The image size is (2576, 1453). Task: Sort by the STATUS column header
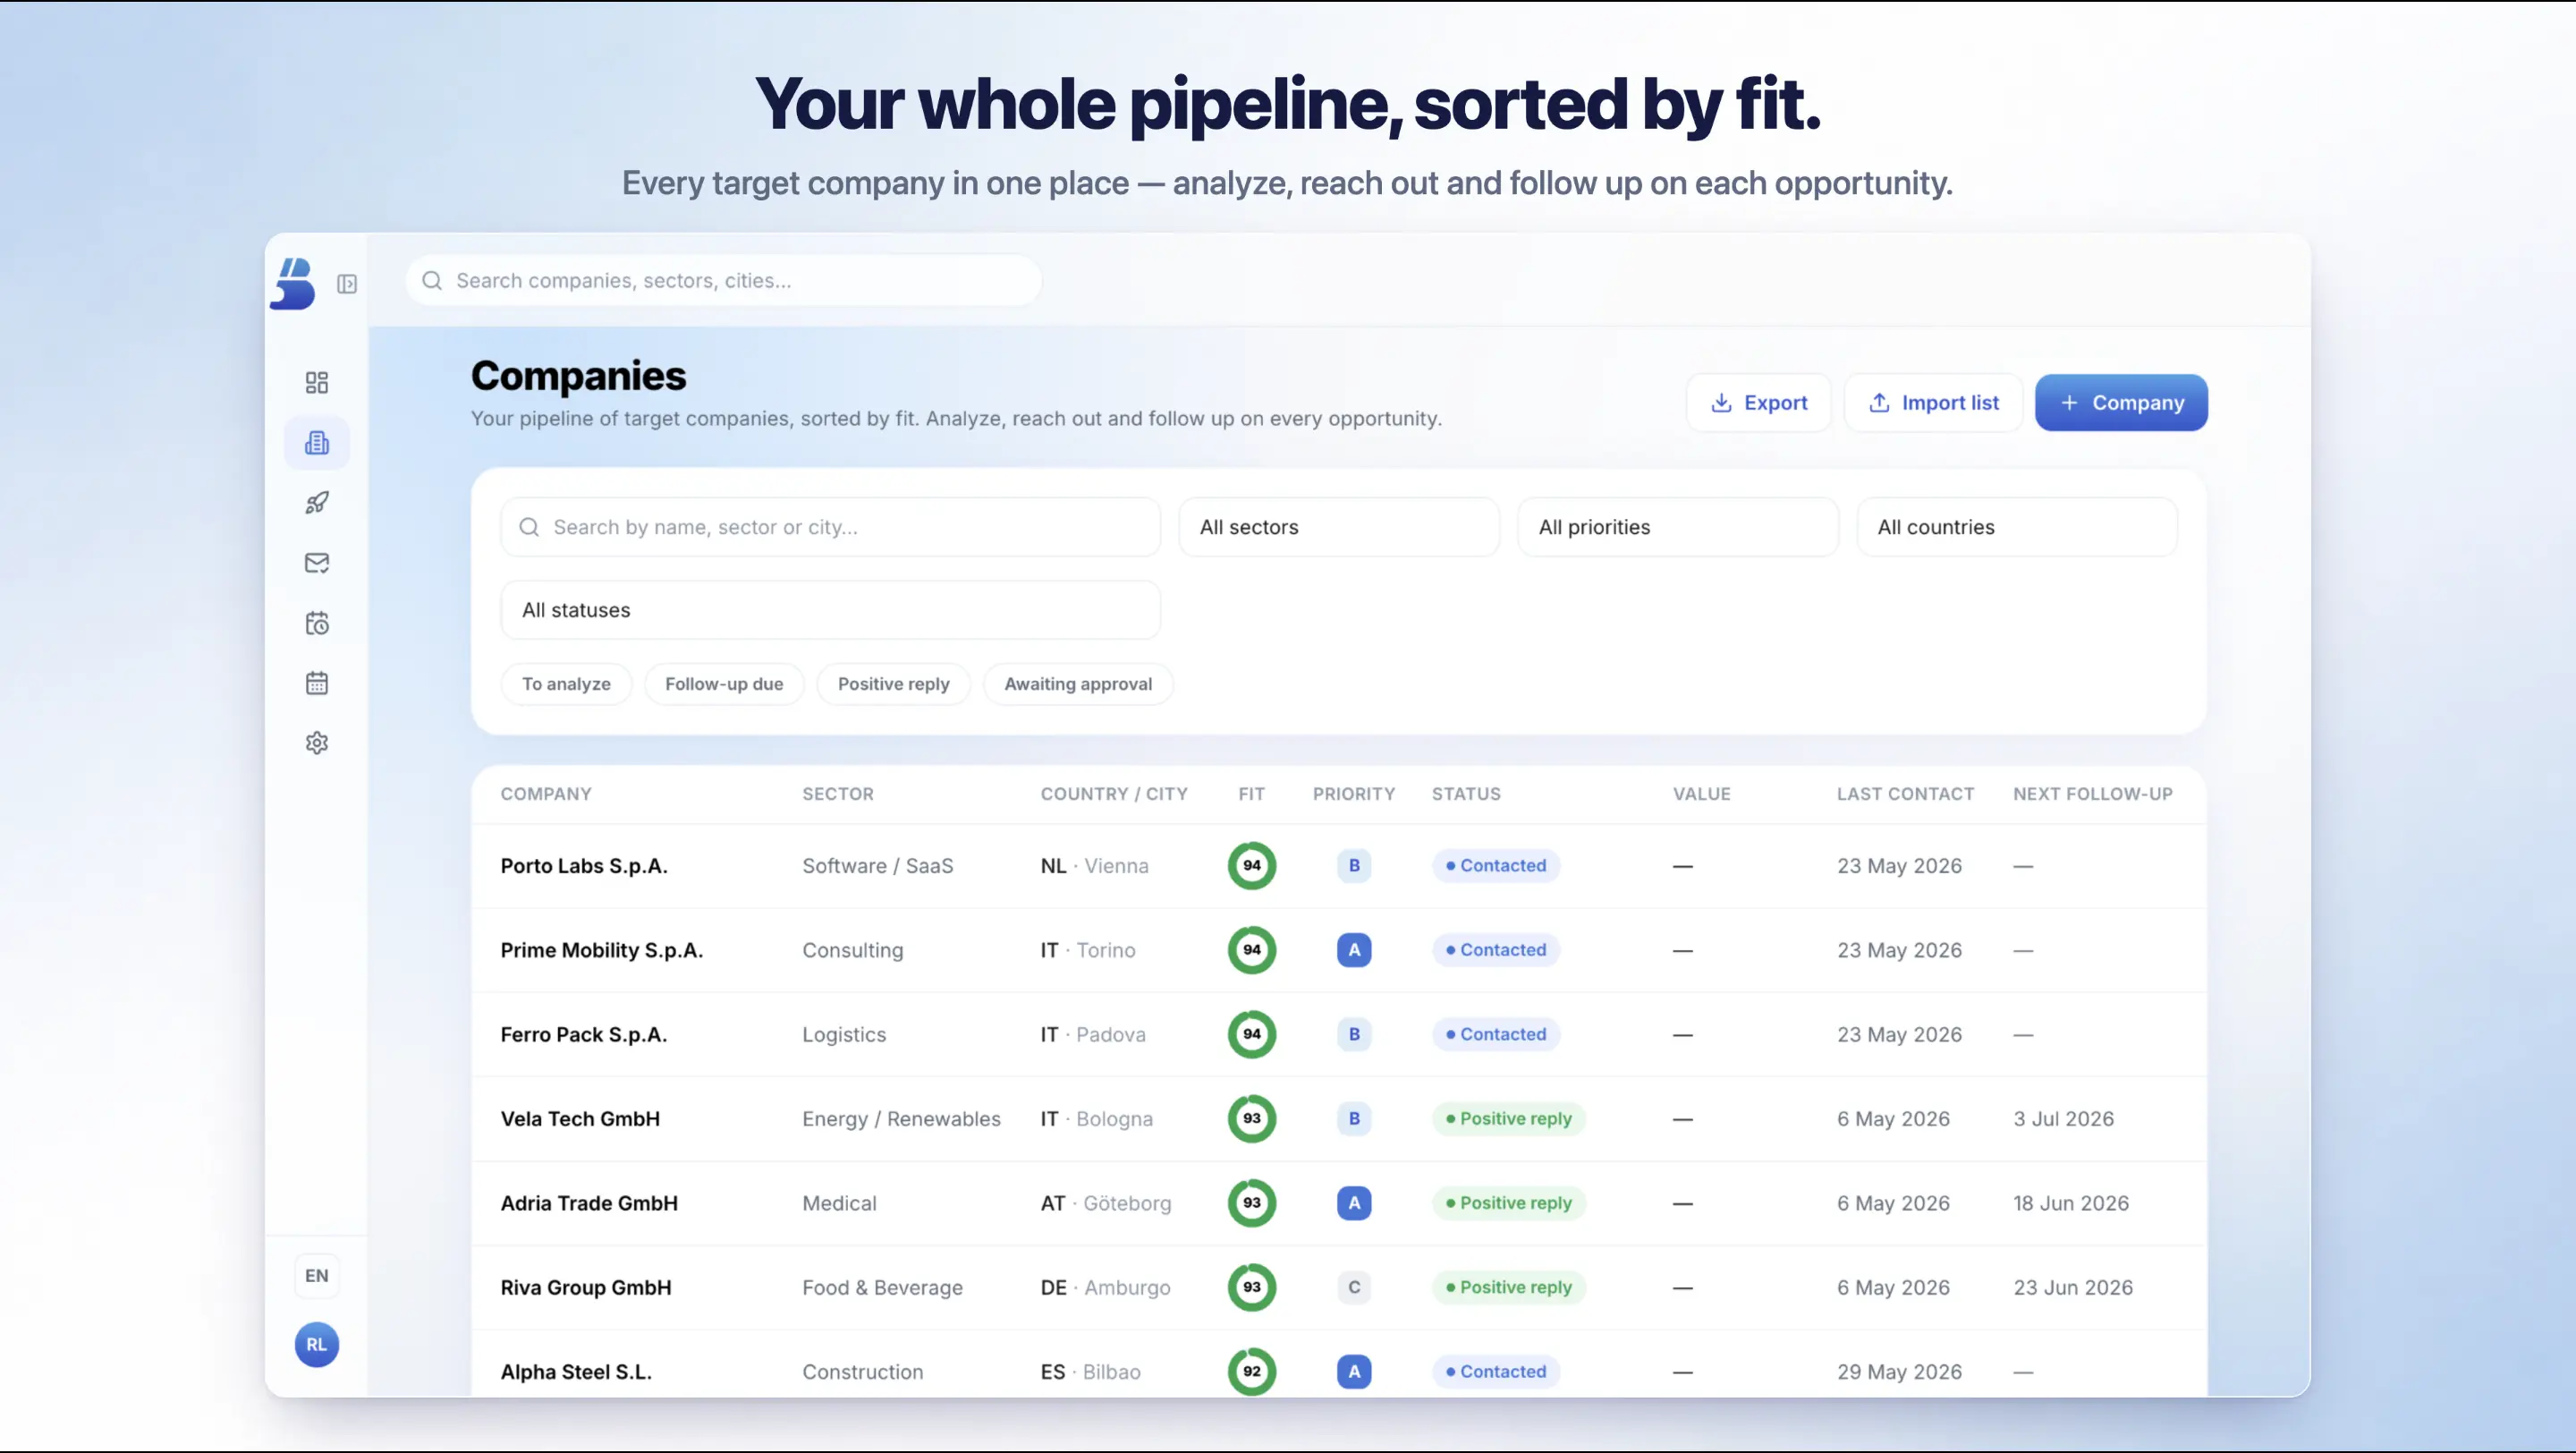click(x=1466, y=794)
